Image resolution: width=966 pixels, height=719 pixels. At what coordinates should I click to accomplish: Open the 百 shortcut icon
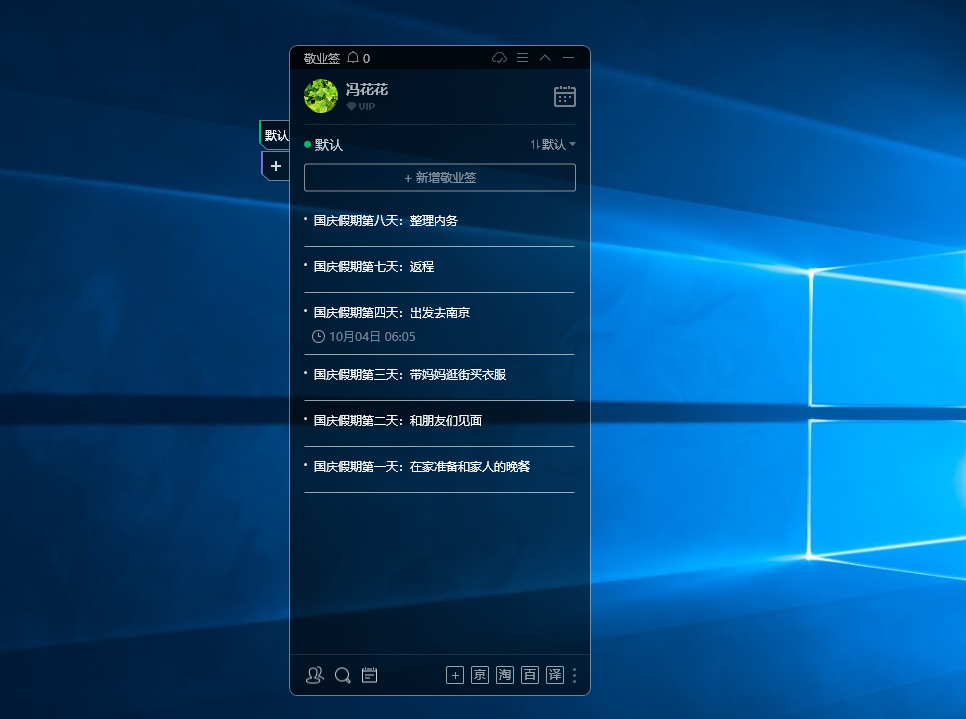tap(530, 675)
